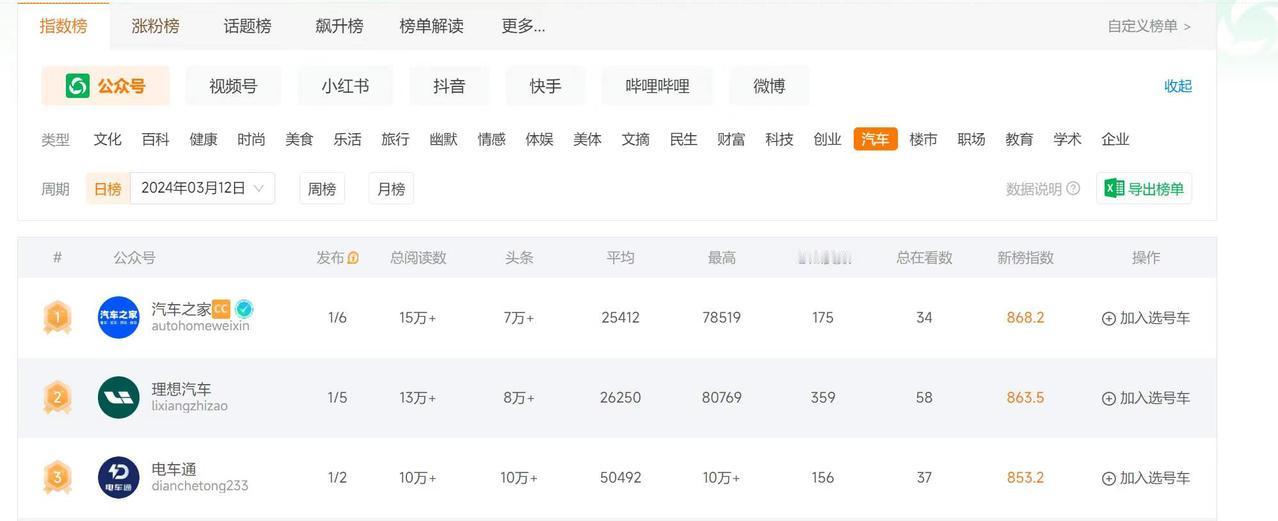The height and width of the screenshot is (521, 1278).
Task: Open the 汽车之家 account name link
Action: point(181,309)
